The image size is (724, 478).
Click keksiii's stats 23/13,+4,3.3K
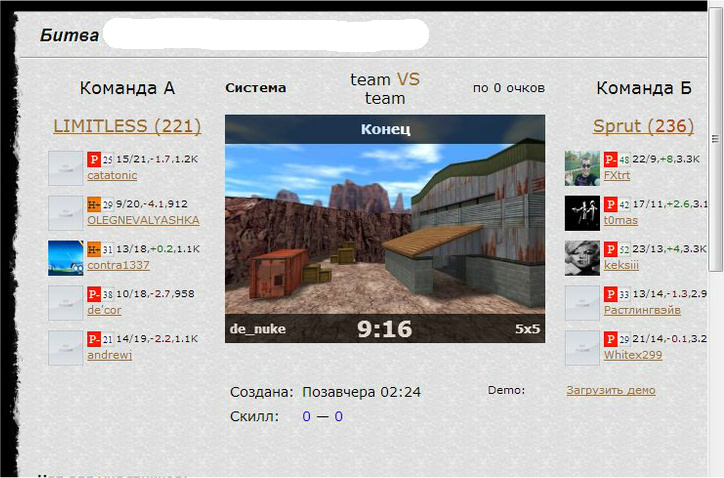coord(669,249)
